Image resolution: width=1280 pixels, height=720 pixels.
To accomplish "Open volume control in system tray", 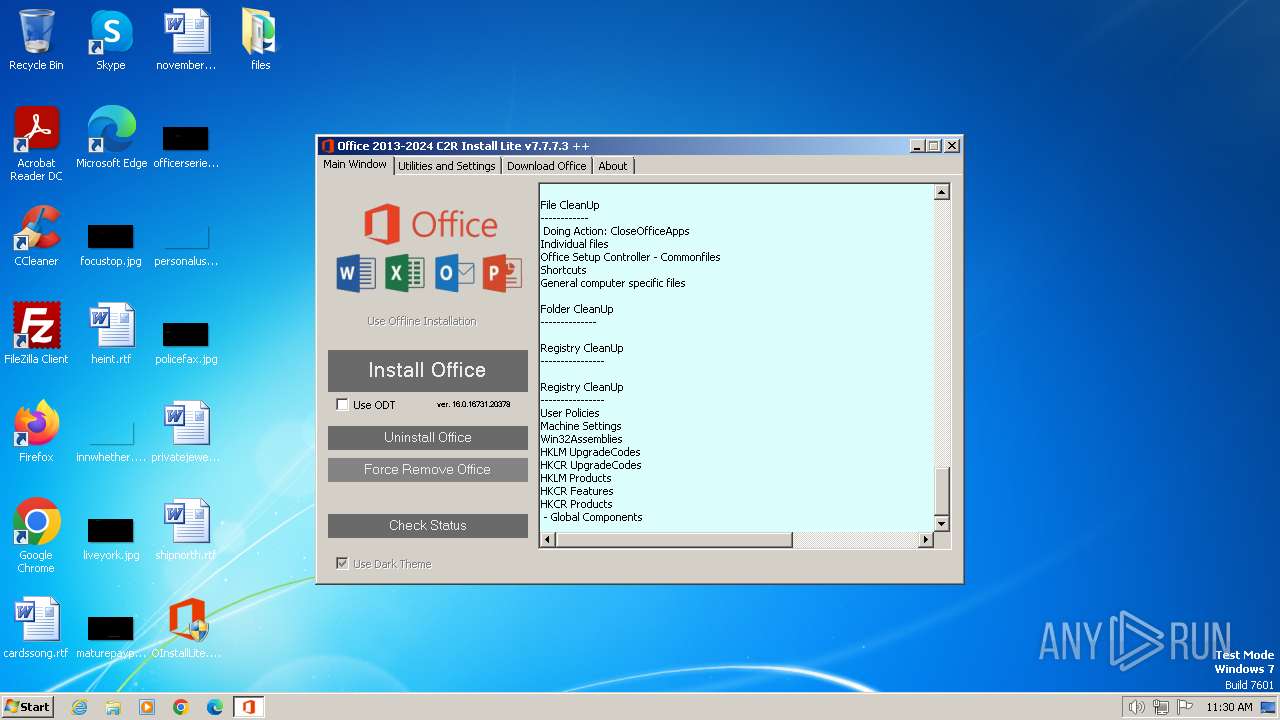I will [x=1136, y=707].
